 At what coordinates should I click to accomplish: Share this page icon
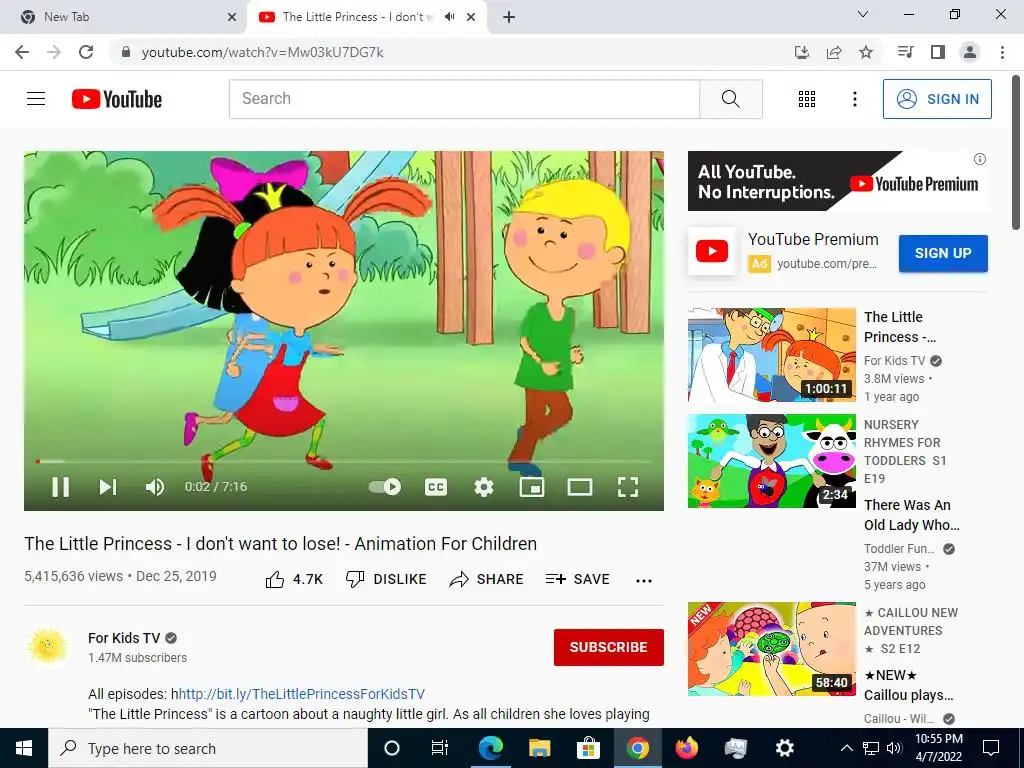(x=834, y=52)
